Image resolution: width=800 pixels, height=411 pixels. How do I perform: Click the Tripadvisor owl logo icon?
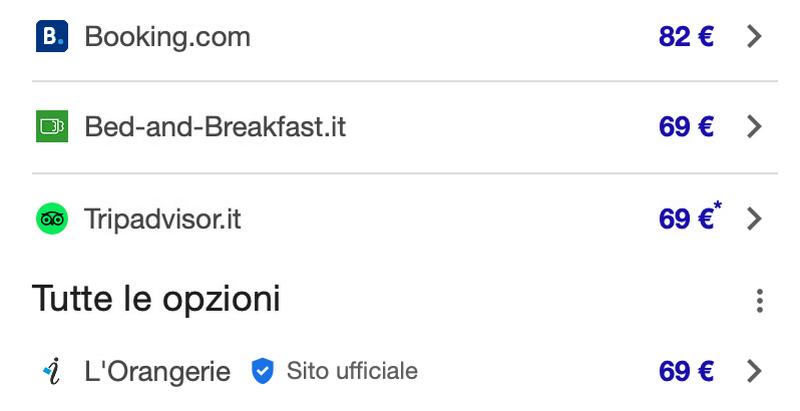tap(52, 219)
